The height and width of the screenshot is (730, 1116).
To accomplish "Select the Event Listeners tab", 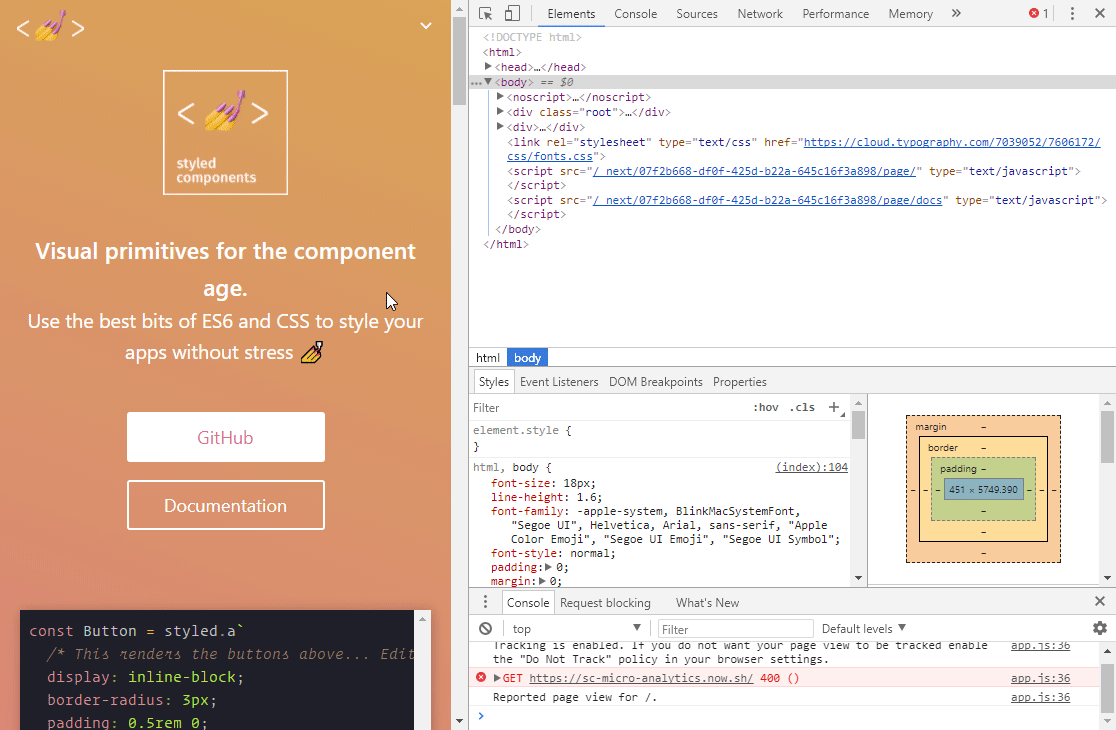I will [559, 381].
